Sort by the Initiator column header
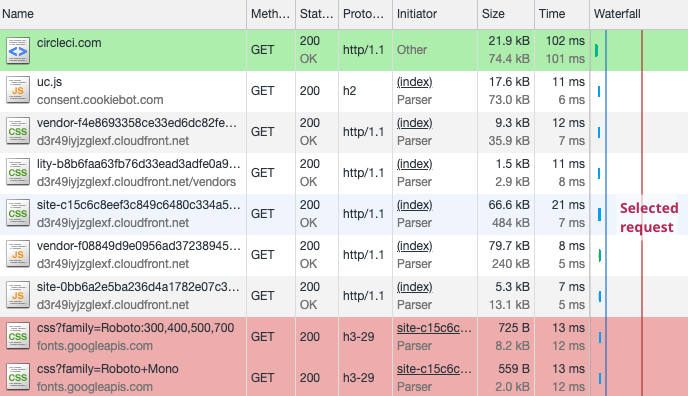The height and width of the screenshot is (396, 688). pyautogui.click(x=435, y=14)
